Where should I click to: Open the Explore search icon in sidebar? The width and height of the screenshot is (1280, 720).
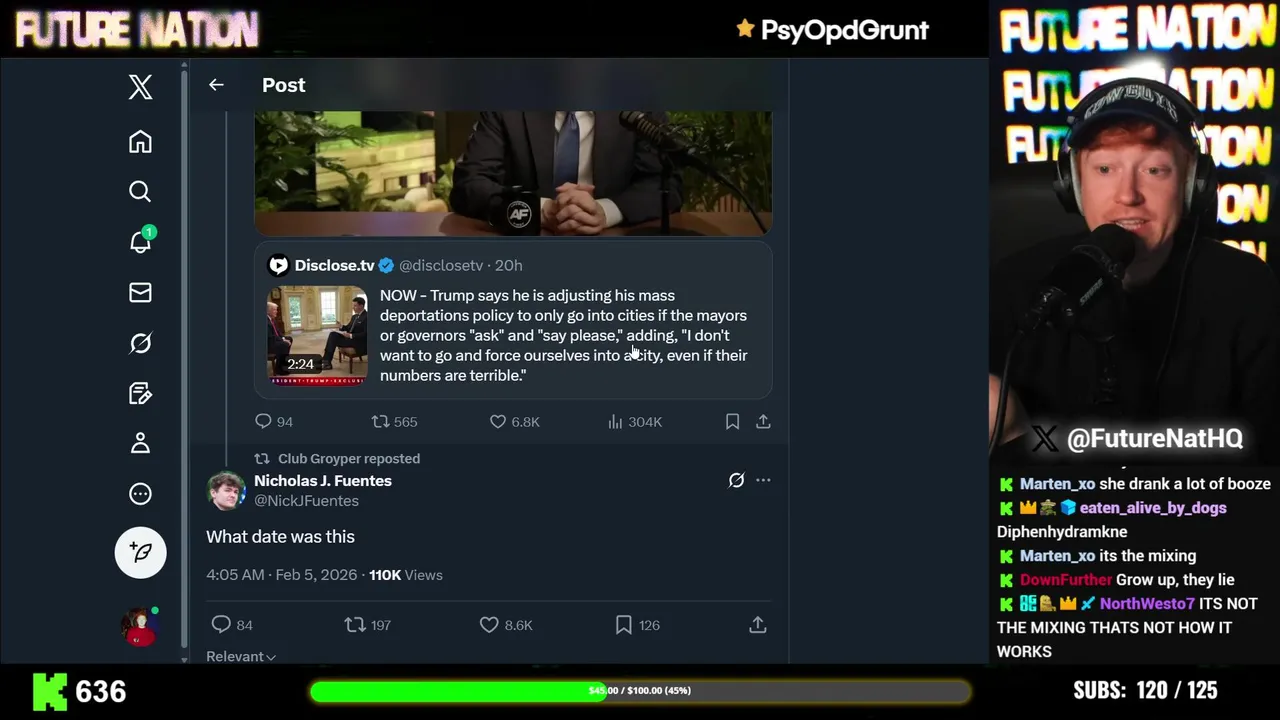(140, 191)
